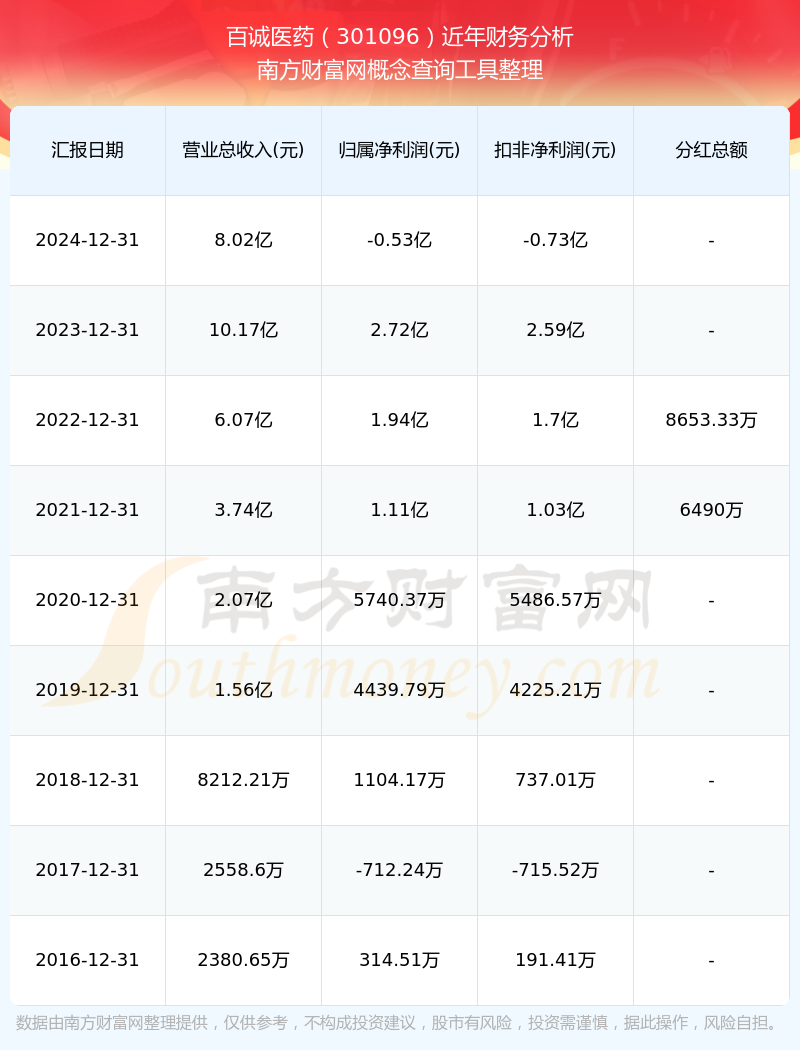
Task: Select the 2024-12-31 date cell
Action: 88,240
